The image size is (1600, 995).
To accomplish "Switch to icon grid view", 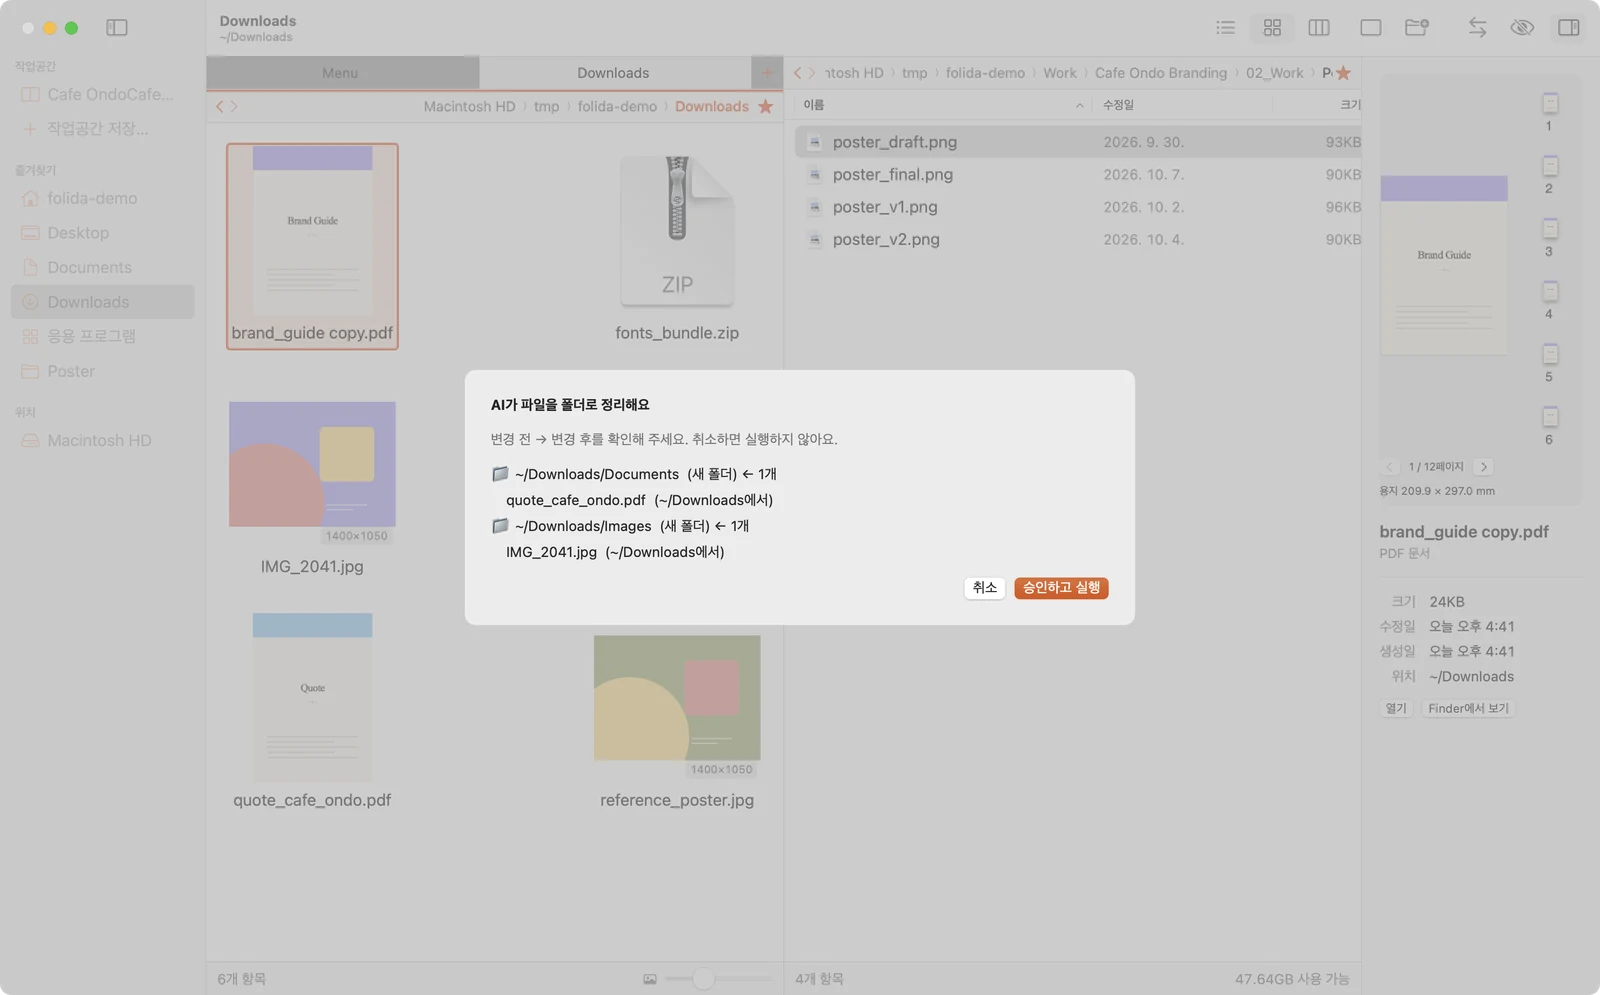I will point(1272,28).
